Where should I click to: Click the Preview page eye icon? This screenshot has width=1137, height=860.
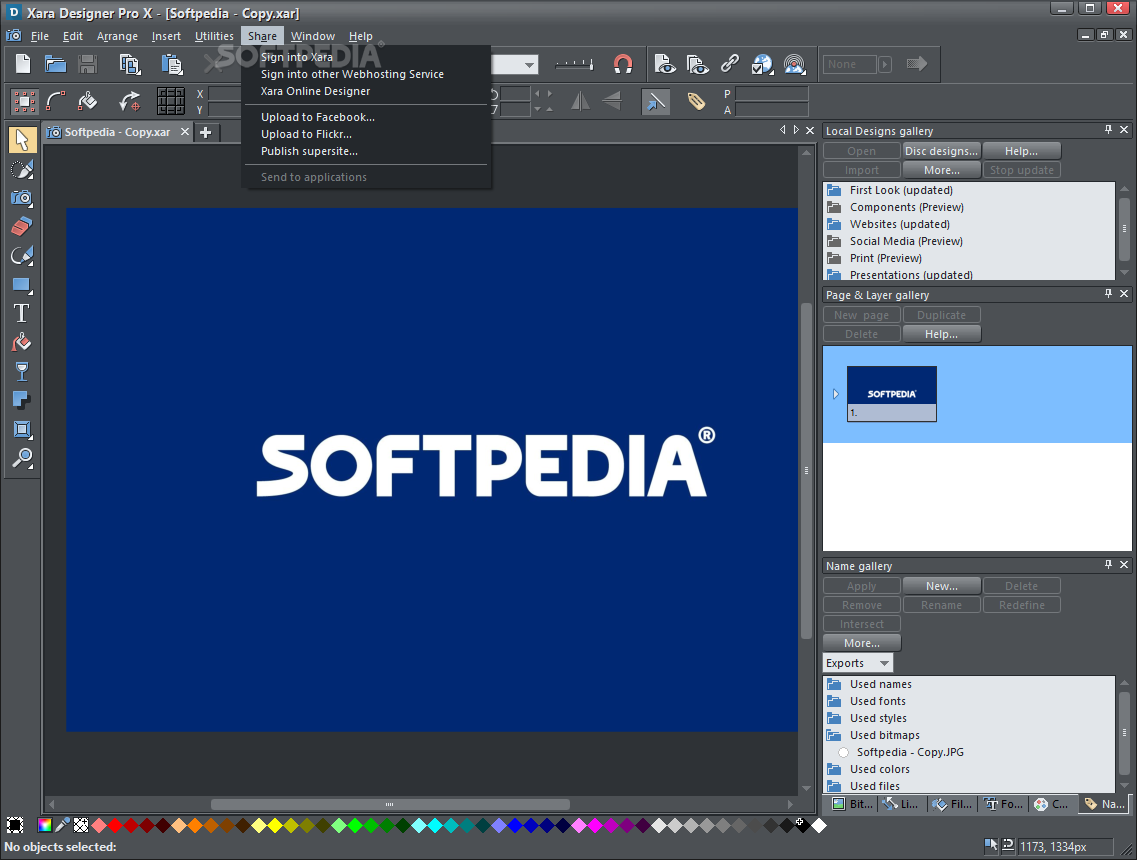click(x=665, y=64)
